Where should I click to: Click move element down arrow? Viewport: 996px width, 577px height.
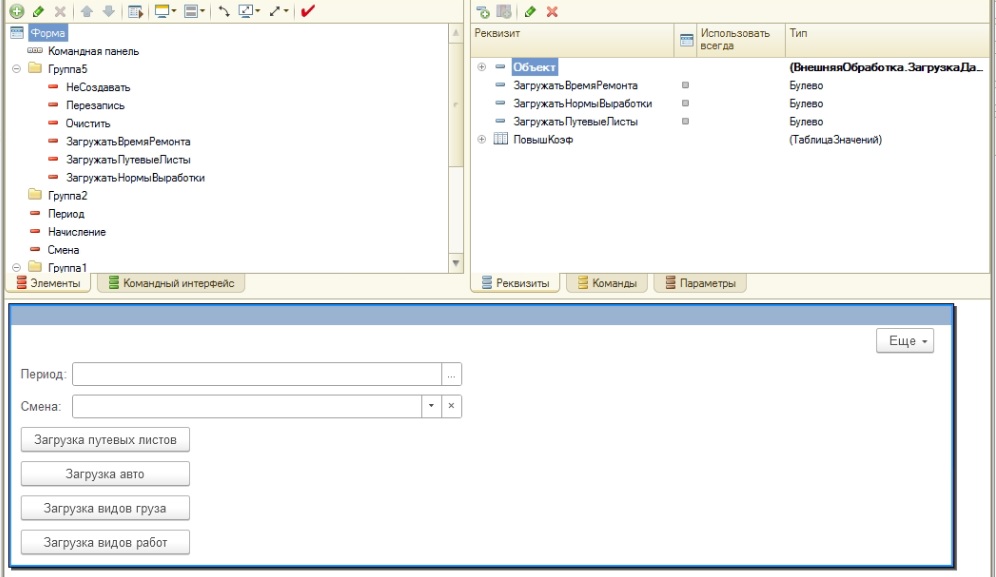(x=109, y=11)
